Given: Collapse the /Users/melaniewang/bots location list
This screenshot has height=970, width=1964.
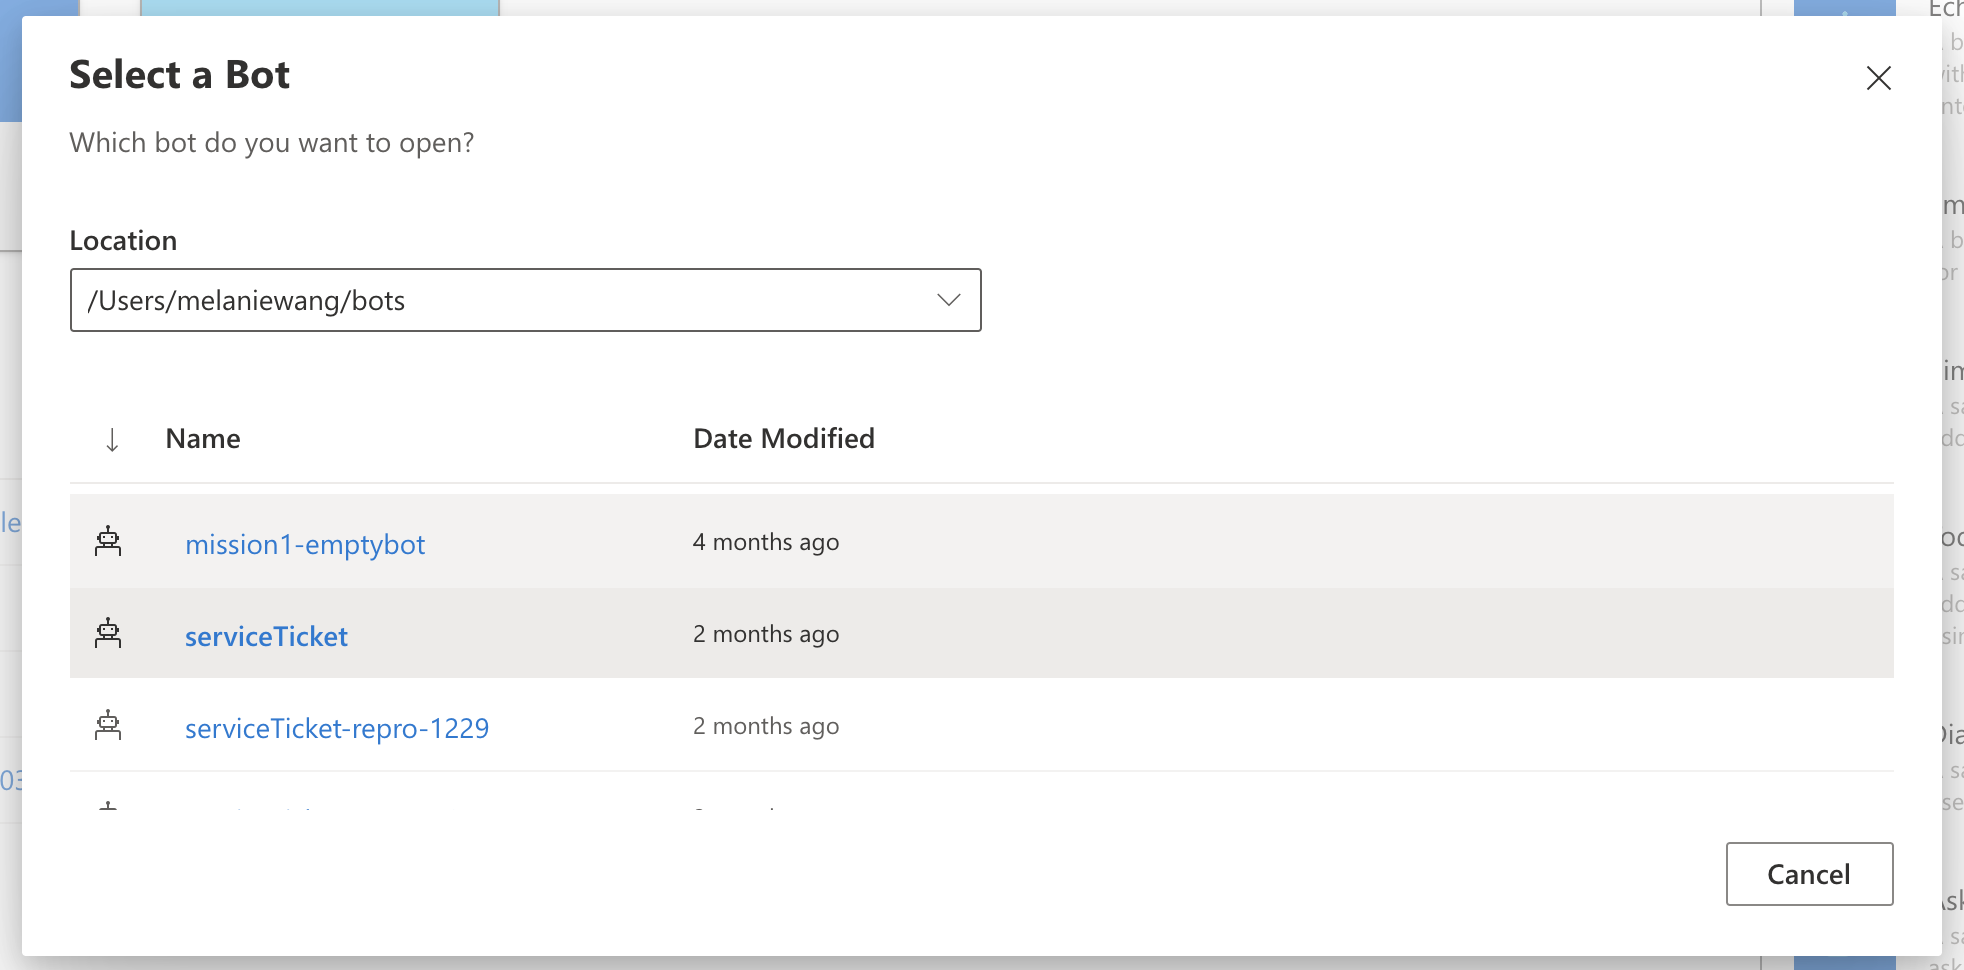Looking at the screenshot, I should (948, 300).
